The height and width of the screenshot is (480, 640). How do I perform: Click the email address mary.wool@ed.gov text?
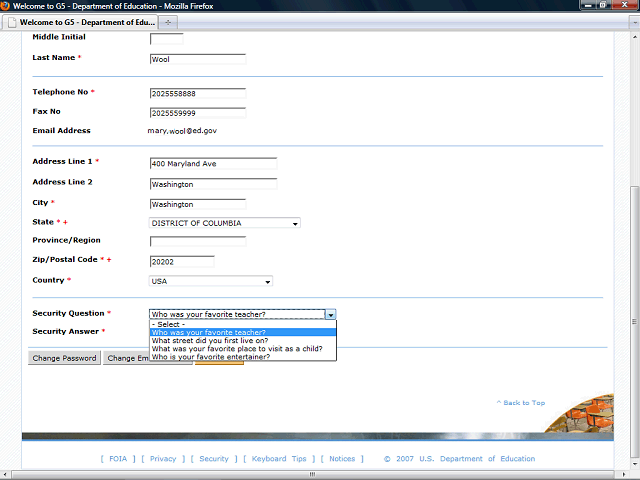pyautogui.click(x=182, y=131)
